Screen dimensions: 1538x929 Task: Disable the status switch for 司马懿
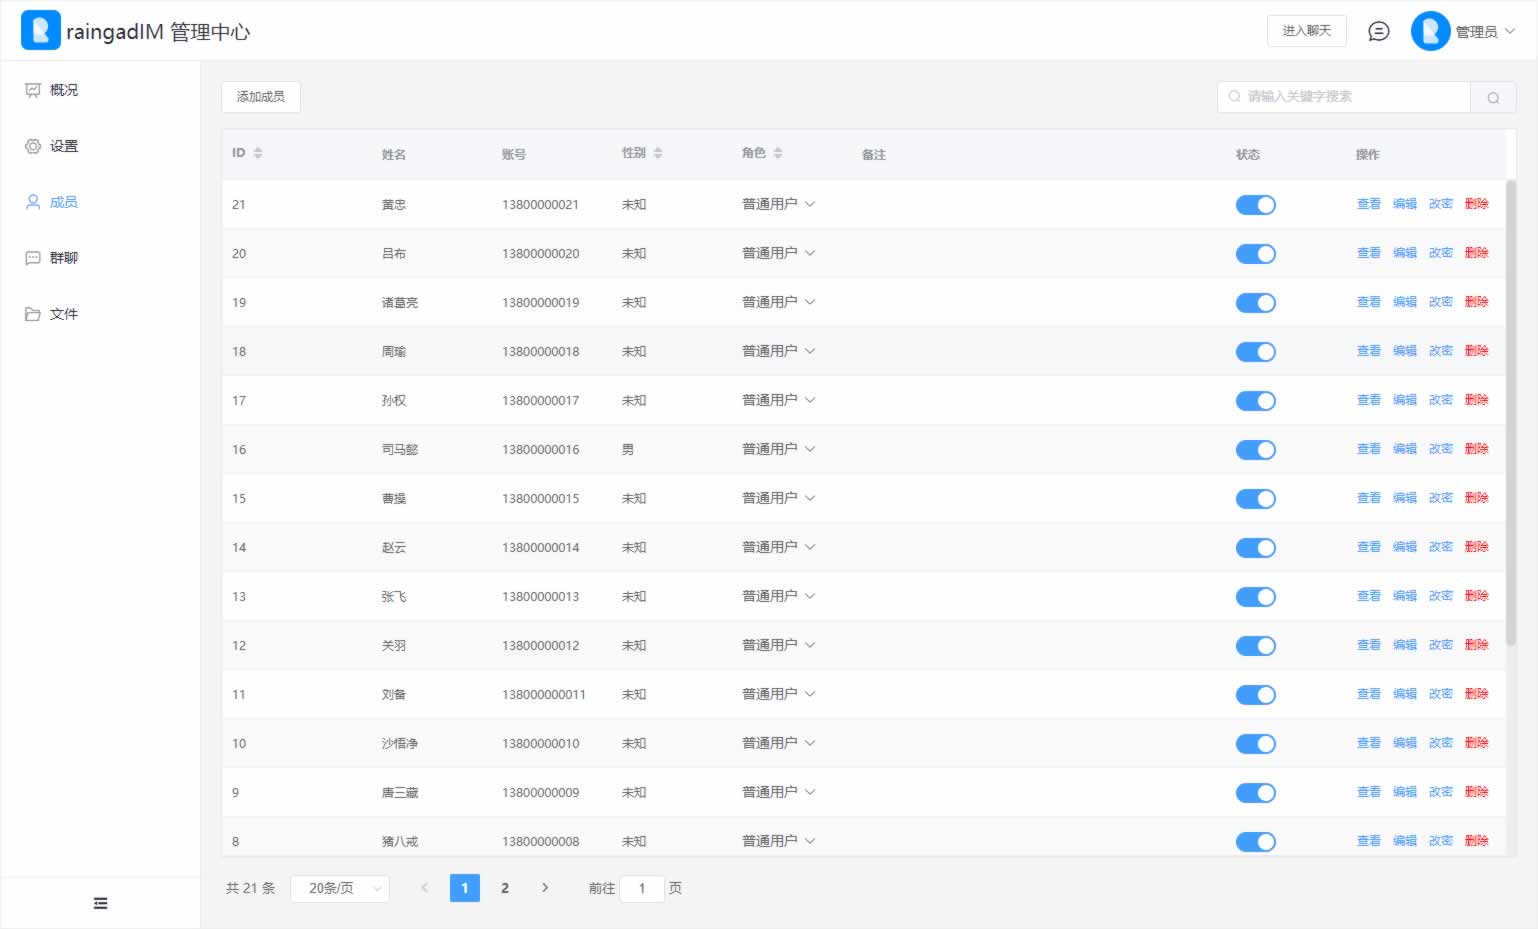point(1255,450)
